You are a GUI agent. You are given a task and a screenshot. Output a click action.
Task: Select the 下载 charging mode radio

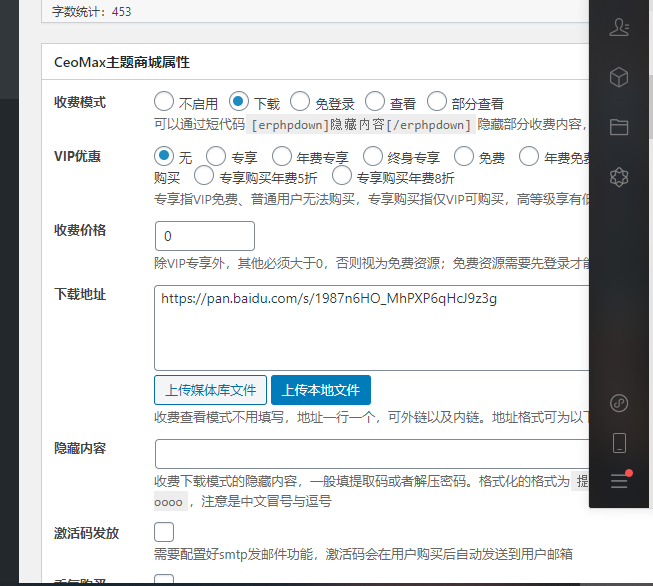pyautogui.click(x=239, y=102)
